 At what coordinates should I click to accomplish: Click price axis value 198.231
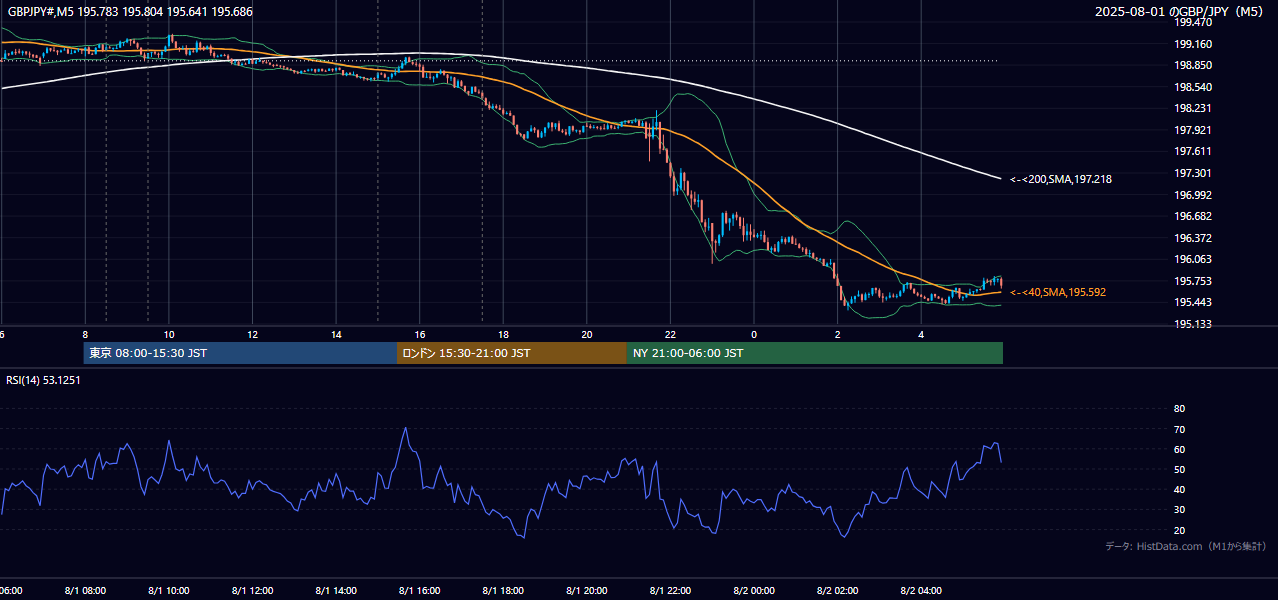[x=1193, y=108]
